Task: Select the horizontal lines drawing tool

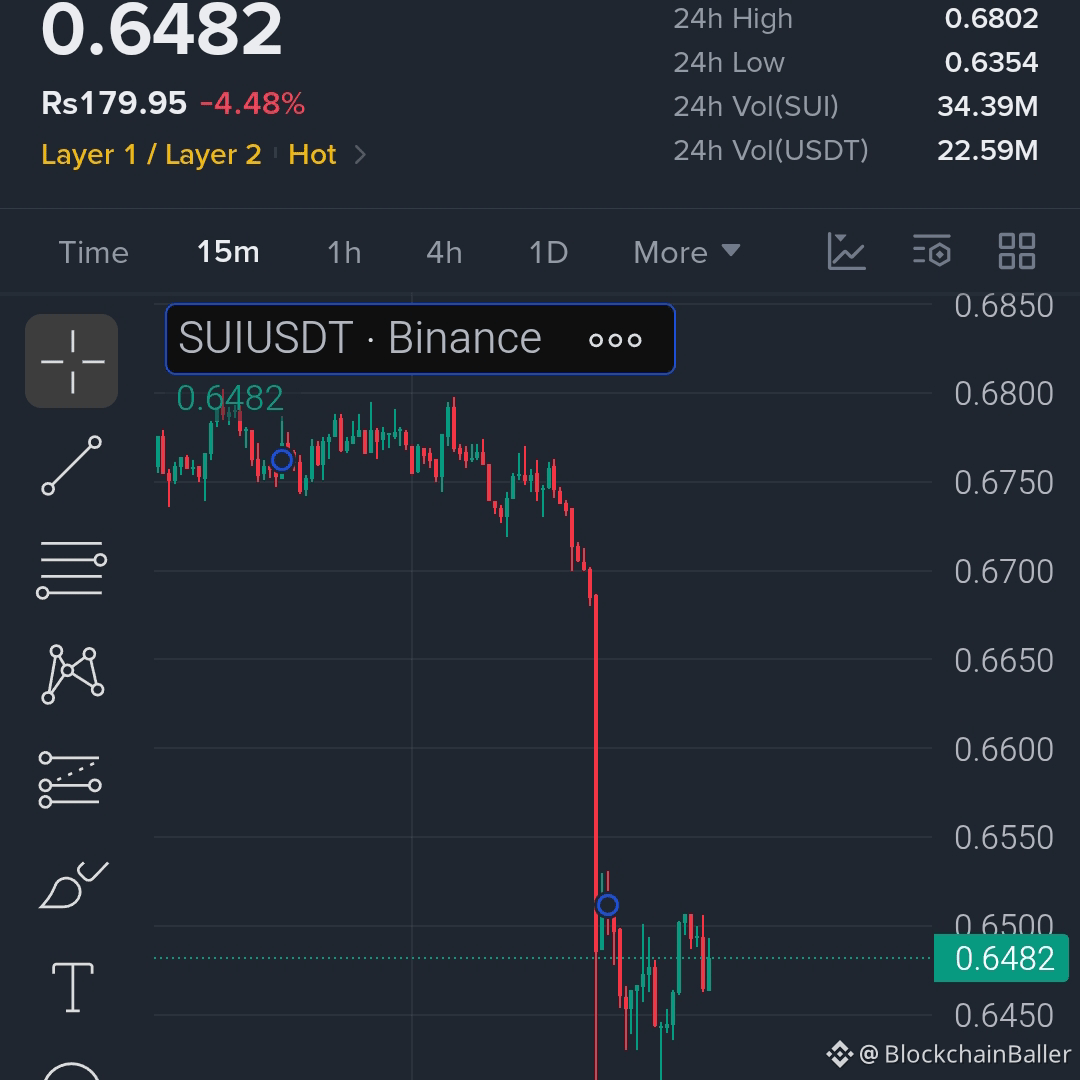Action: pos(72,569)
